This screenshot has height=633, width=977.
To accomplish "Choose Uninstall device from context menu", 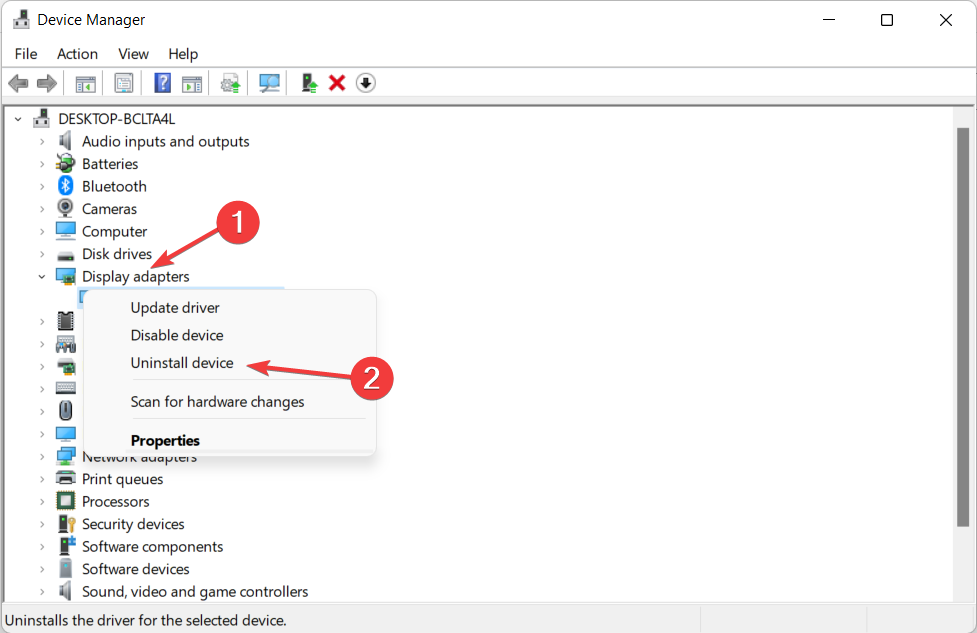I will click(182, 363).
